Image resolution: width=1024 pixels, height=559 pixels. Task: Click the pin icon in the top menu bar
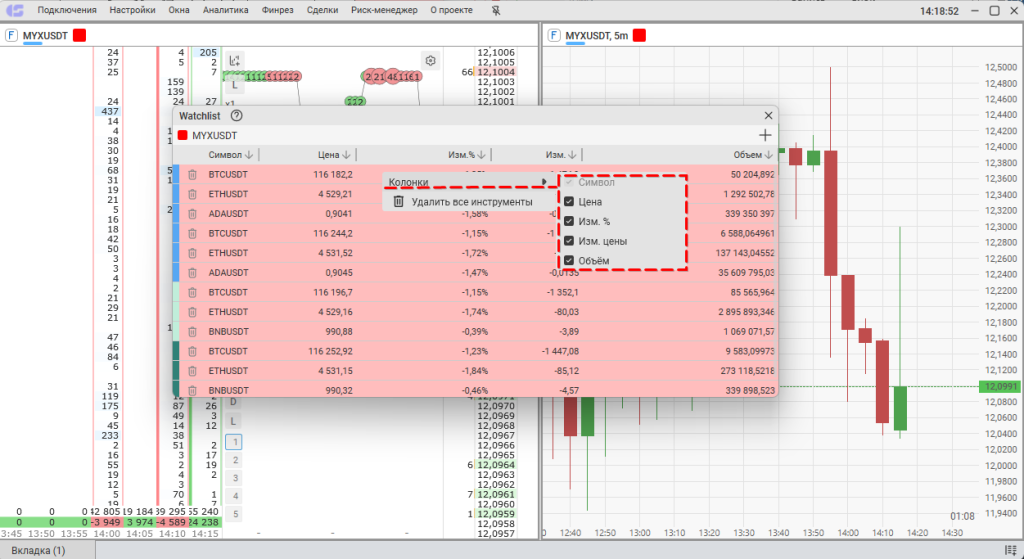pos(496,10)
